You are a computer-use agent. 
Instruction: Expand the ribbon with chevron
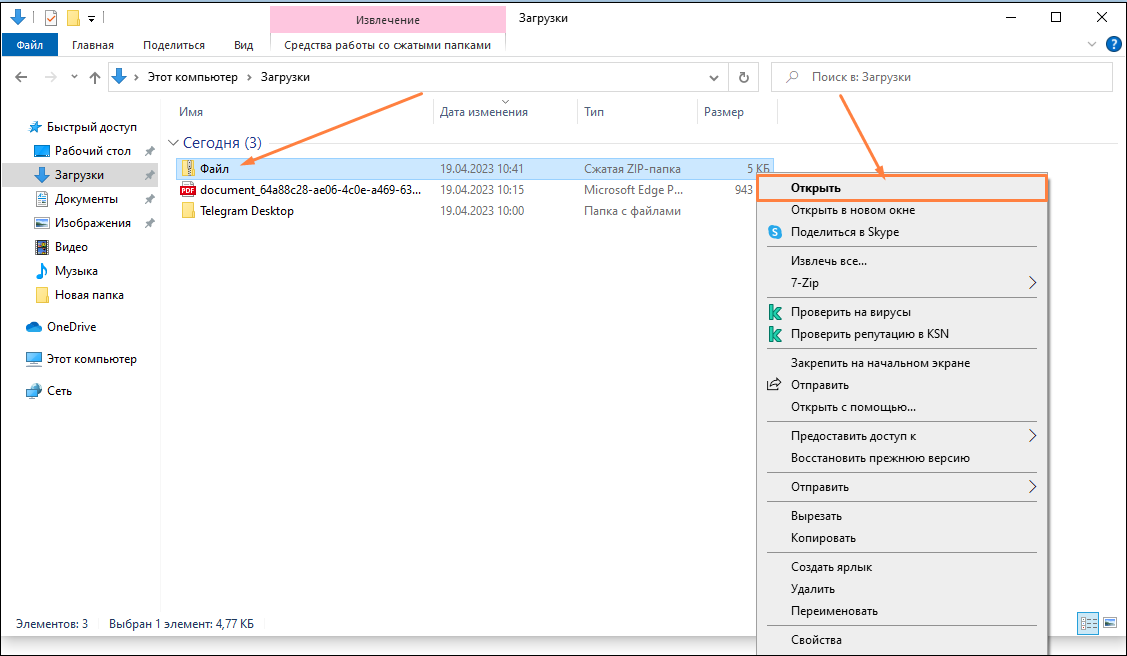click(x=1091, y=45)
